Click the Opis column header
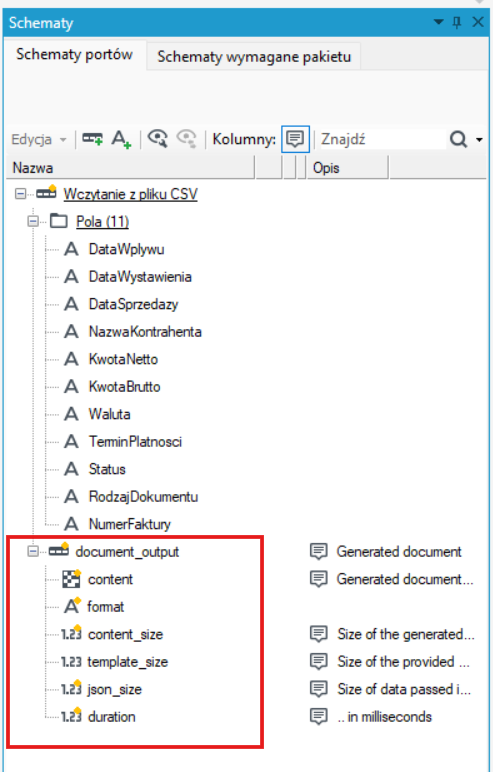 coord(348,168)
